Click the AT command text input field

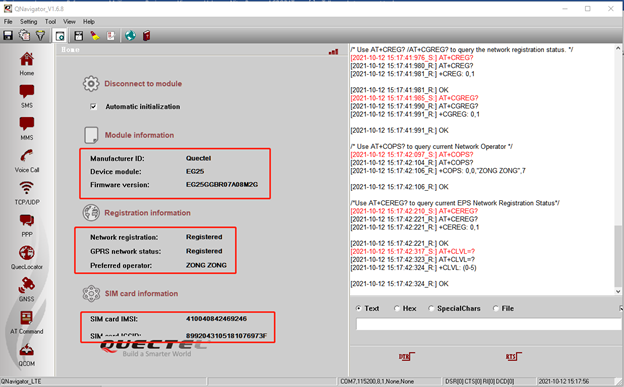coord(488,324)
